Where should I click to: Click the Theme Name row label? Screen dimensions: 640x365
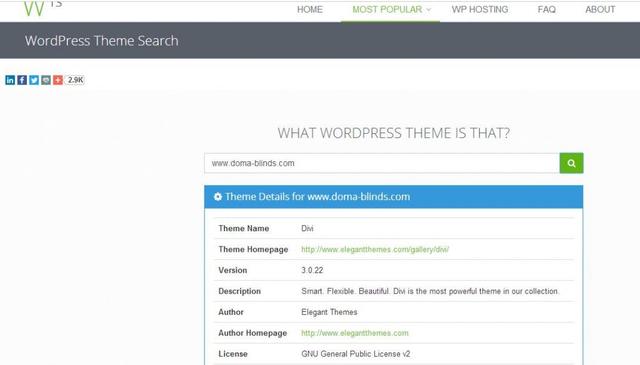pos(244,229)
